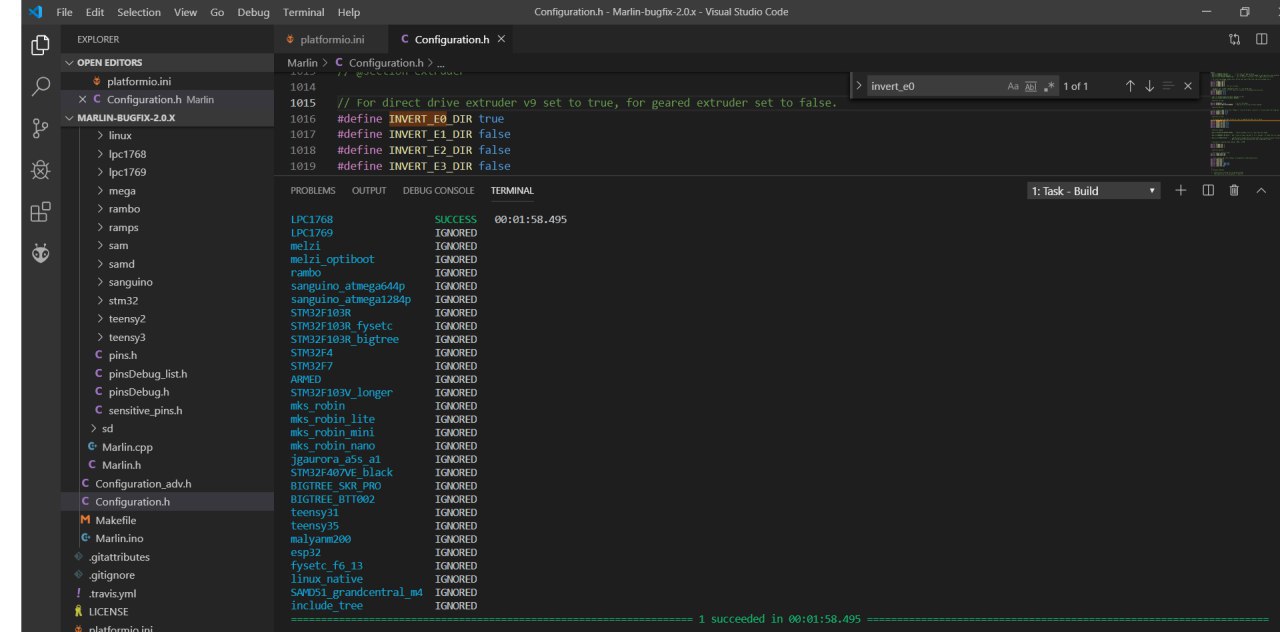Create a new terminal with plus icon

[x=1180, y=190]
